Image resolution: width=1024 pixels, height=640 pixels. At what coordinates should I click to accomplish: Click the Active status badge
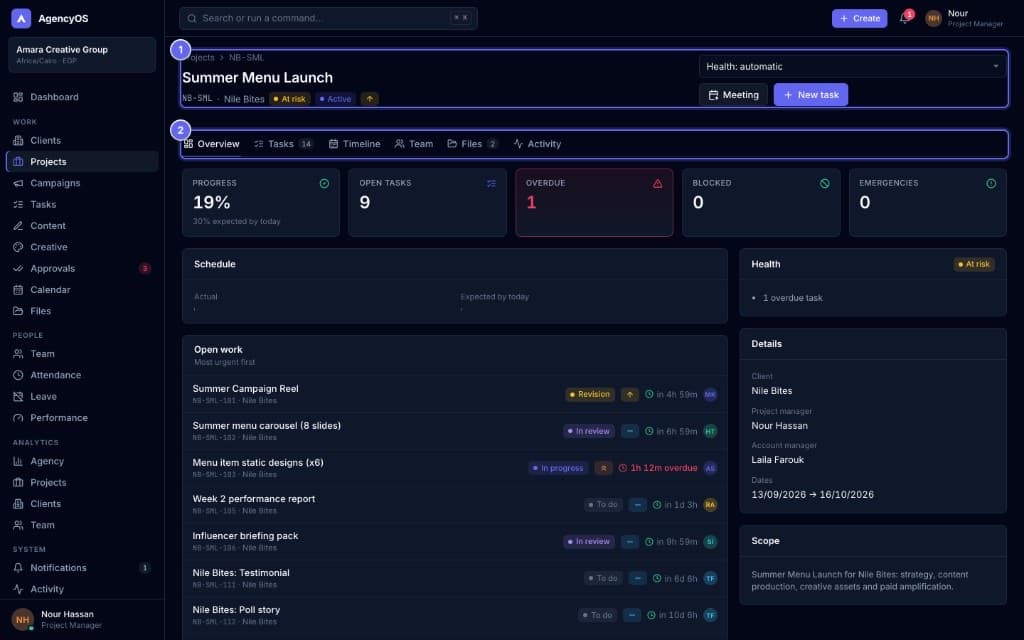pos(336,99)
